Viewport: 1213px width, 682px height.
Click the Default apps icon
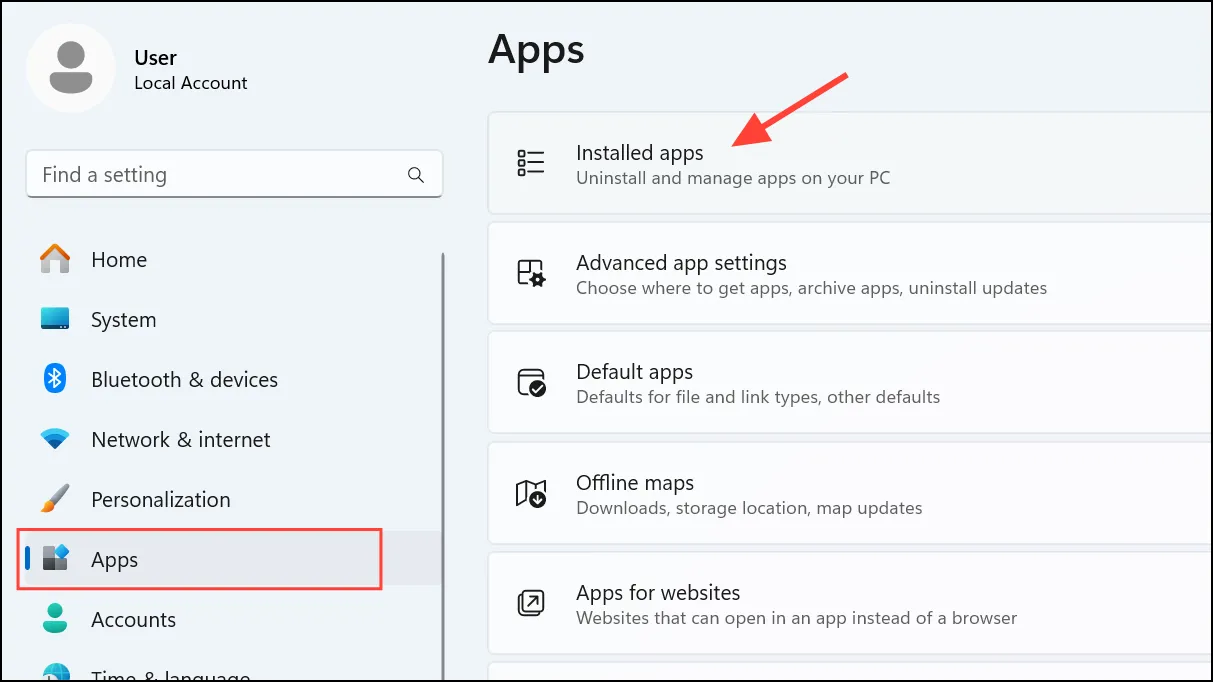tap(531, 383)
